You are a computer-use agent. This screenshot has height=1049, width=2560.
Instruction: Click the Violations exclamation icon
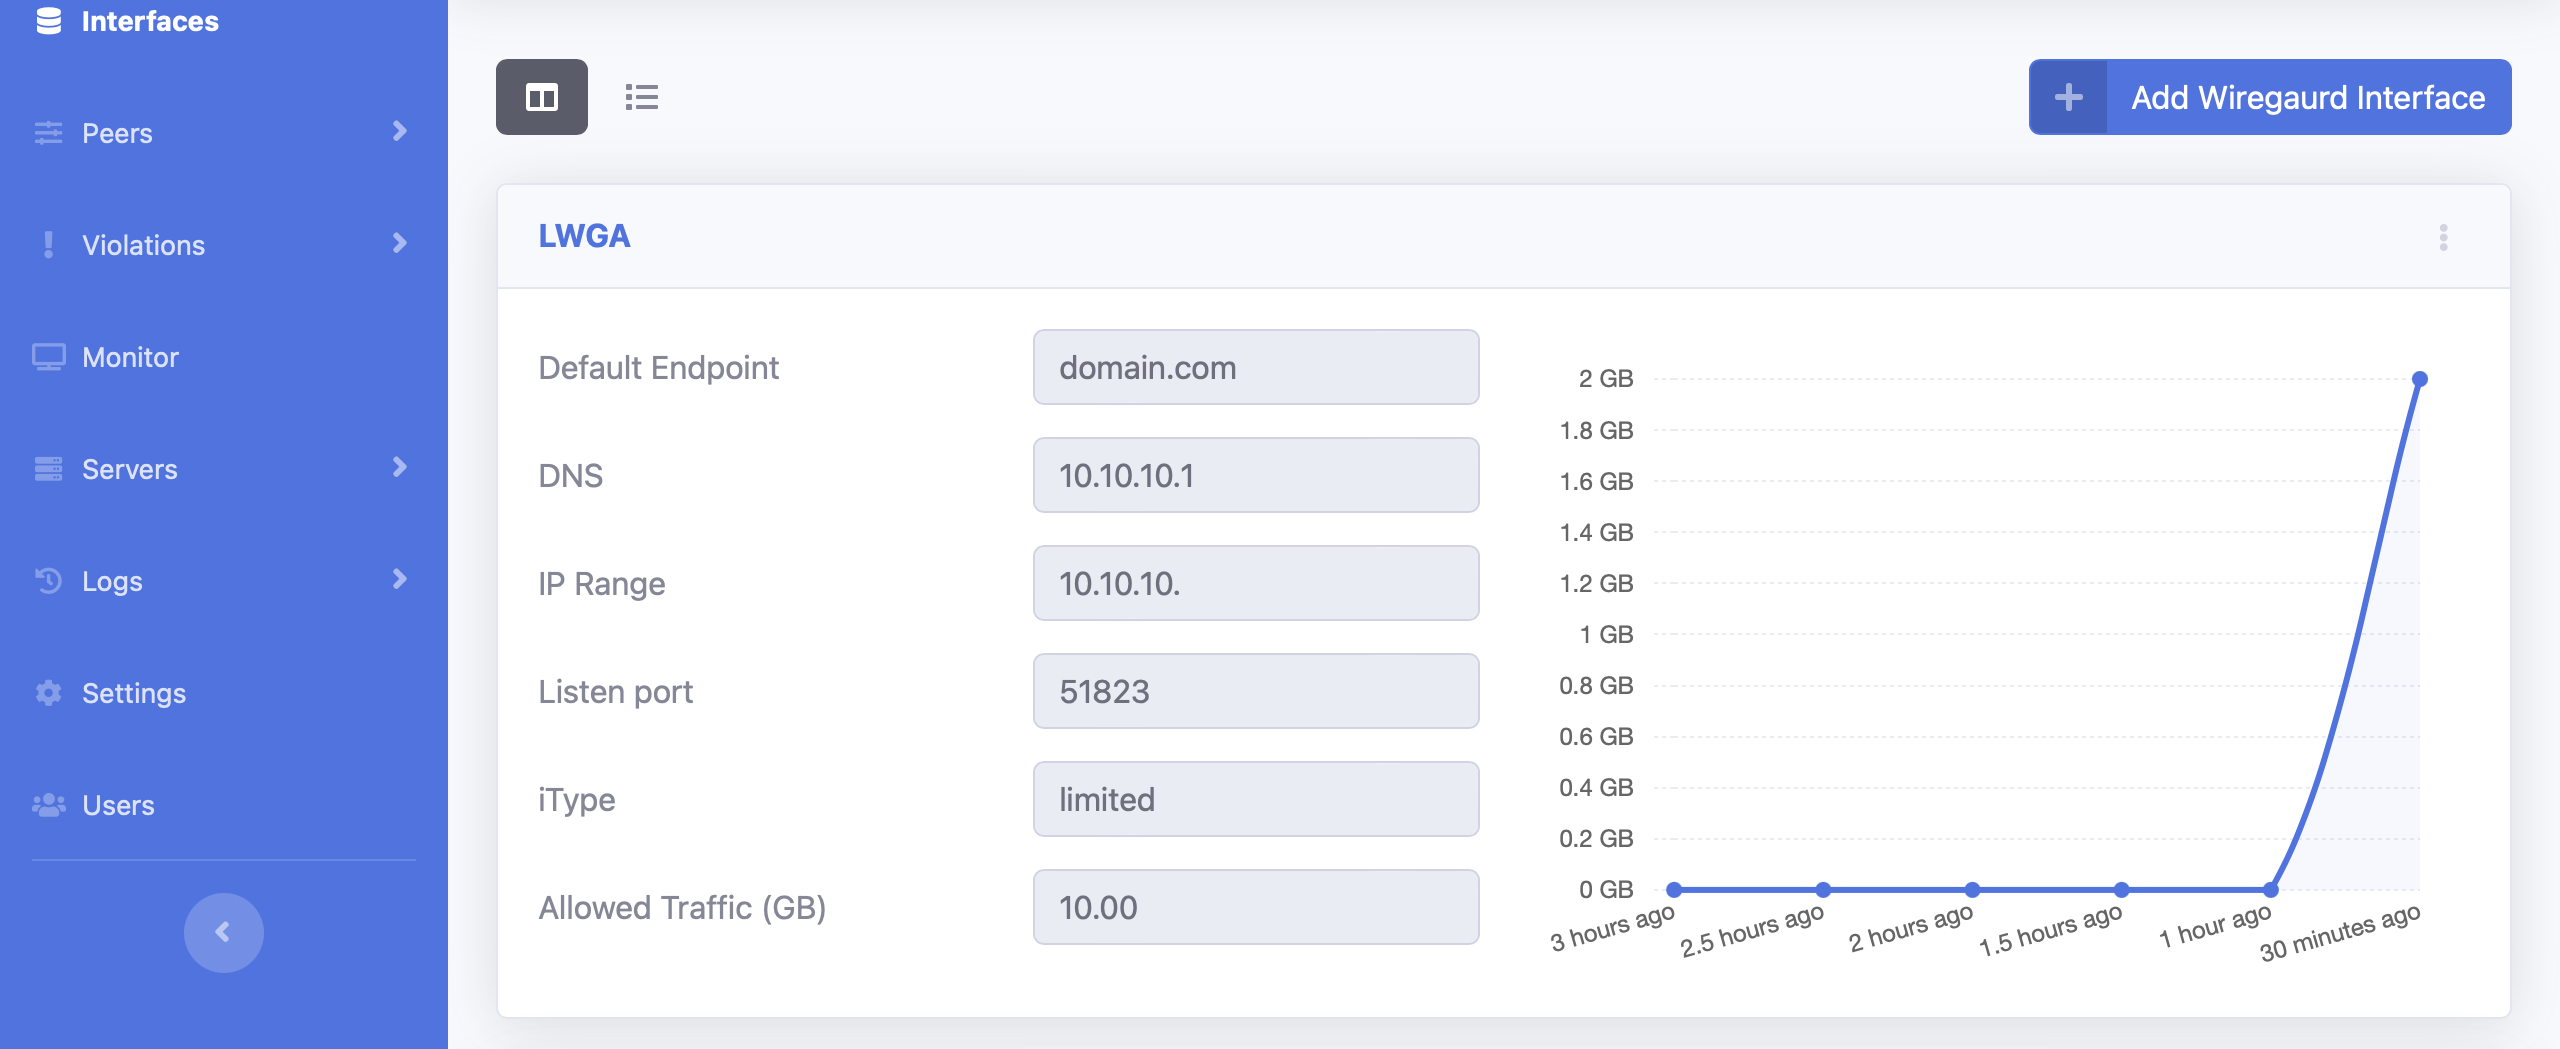[48, 245]
